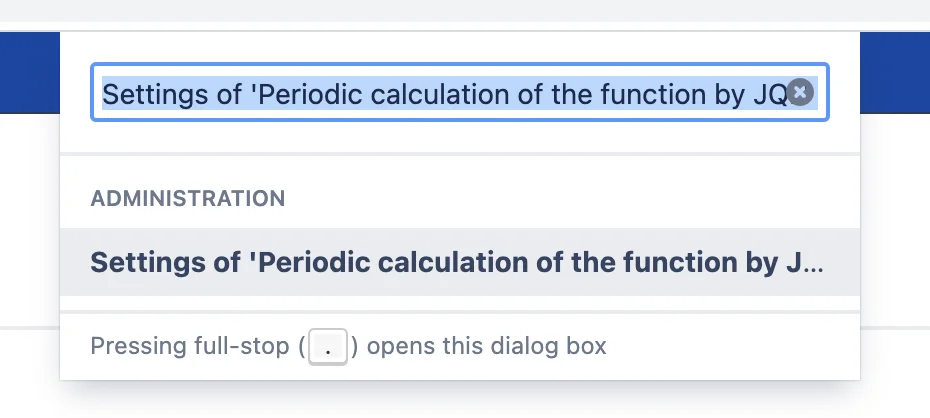Screen dimensions: 930x418
Task: Click the dialog footer area right of hint
Action: tap(732, 347)
